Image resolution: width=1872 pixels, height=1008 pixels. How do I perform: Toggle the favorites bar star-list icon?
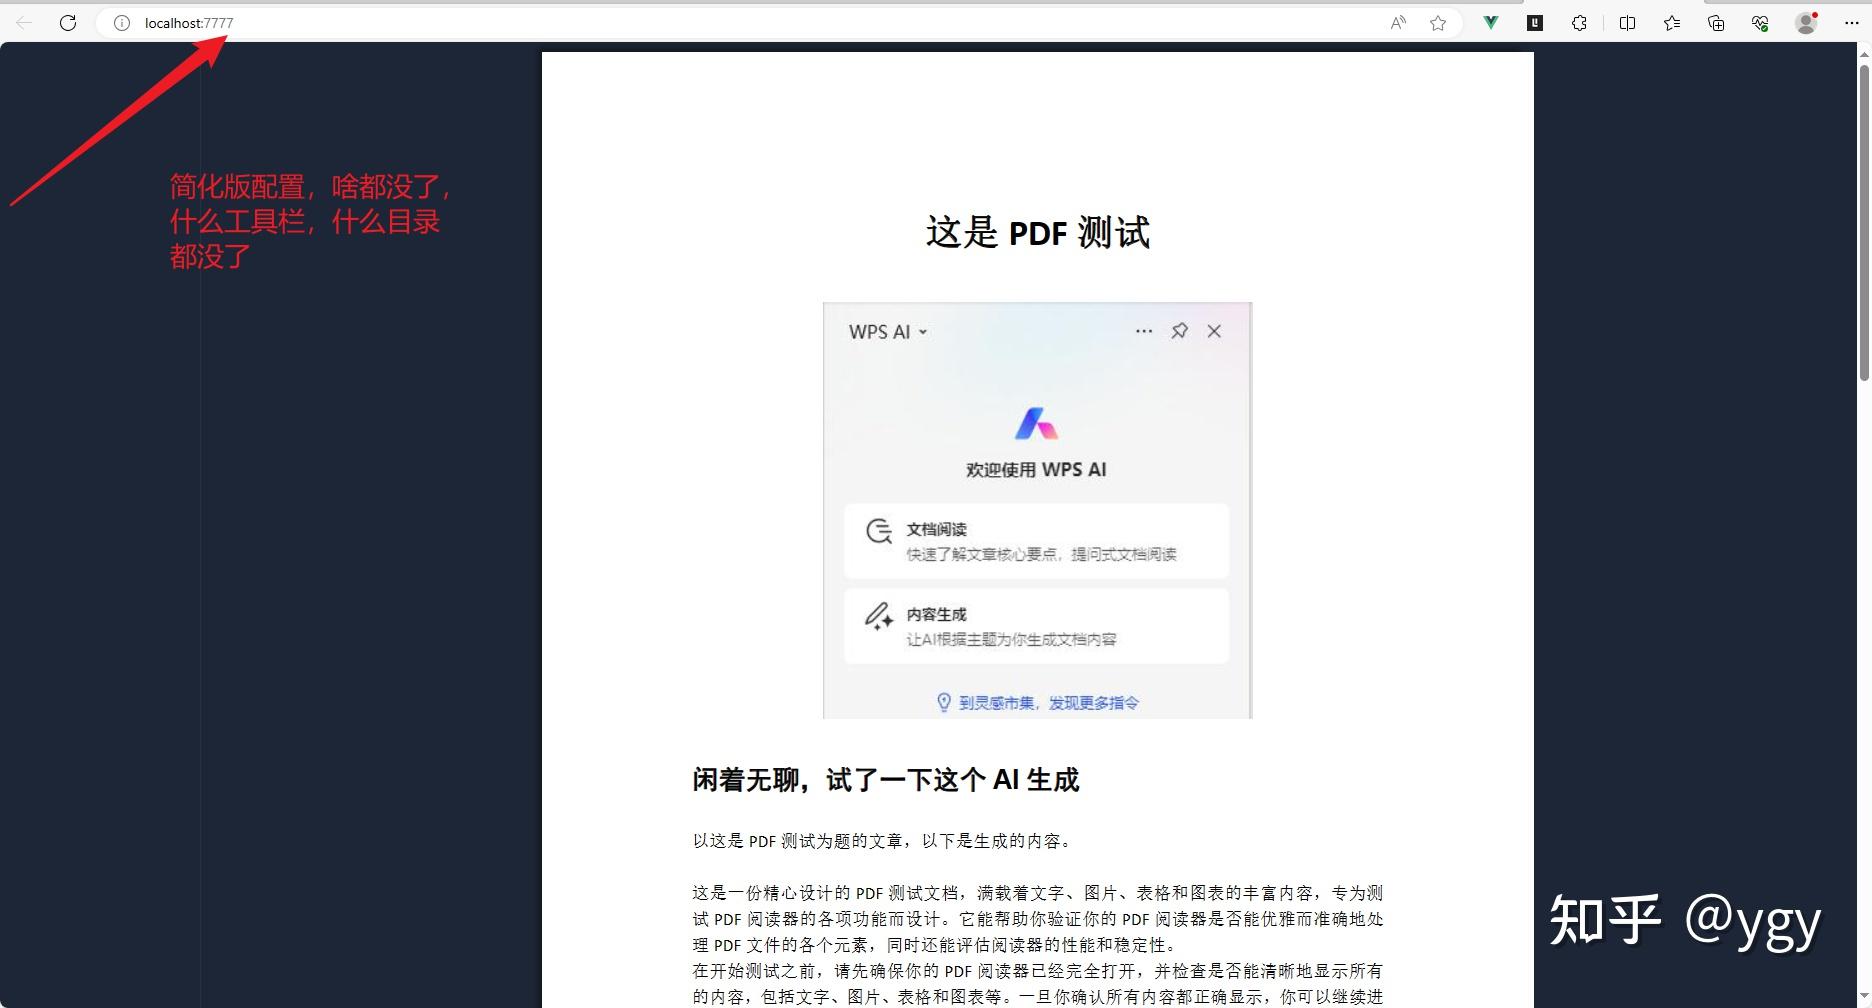[x=1672, y=22]
